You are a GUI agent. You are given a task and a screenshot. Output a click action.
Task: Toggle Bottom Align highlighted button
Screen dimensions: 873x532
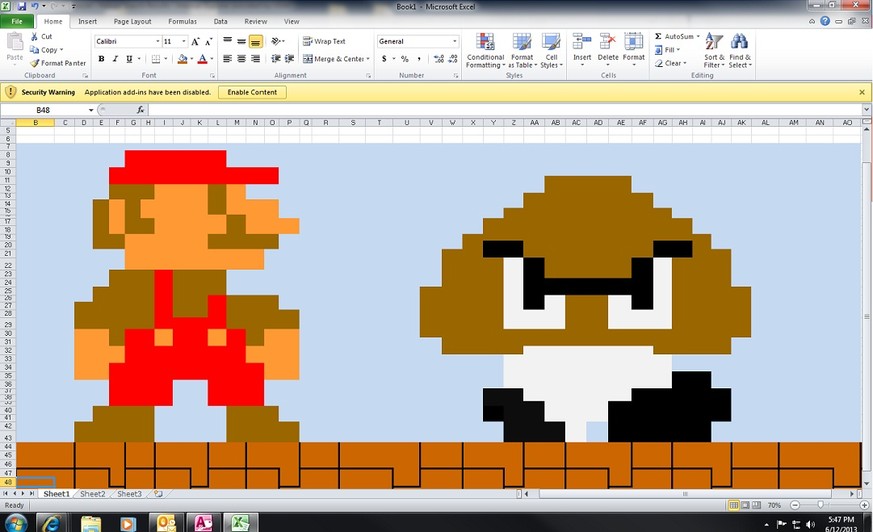256,42
